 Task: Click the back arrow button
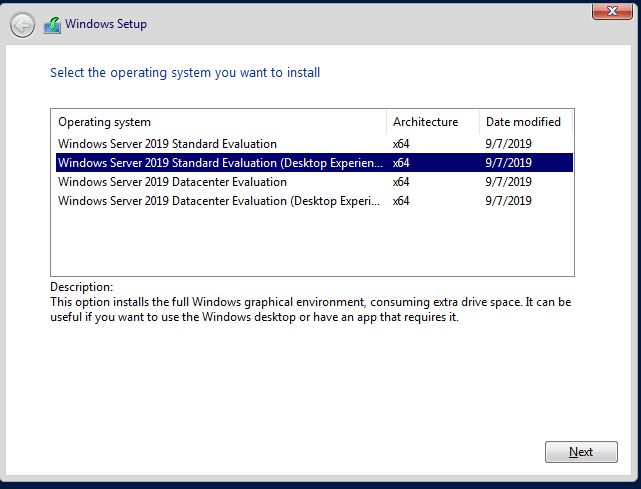pyautogui.click(x=22, y=25)
